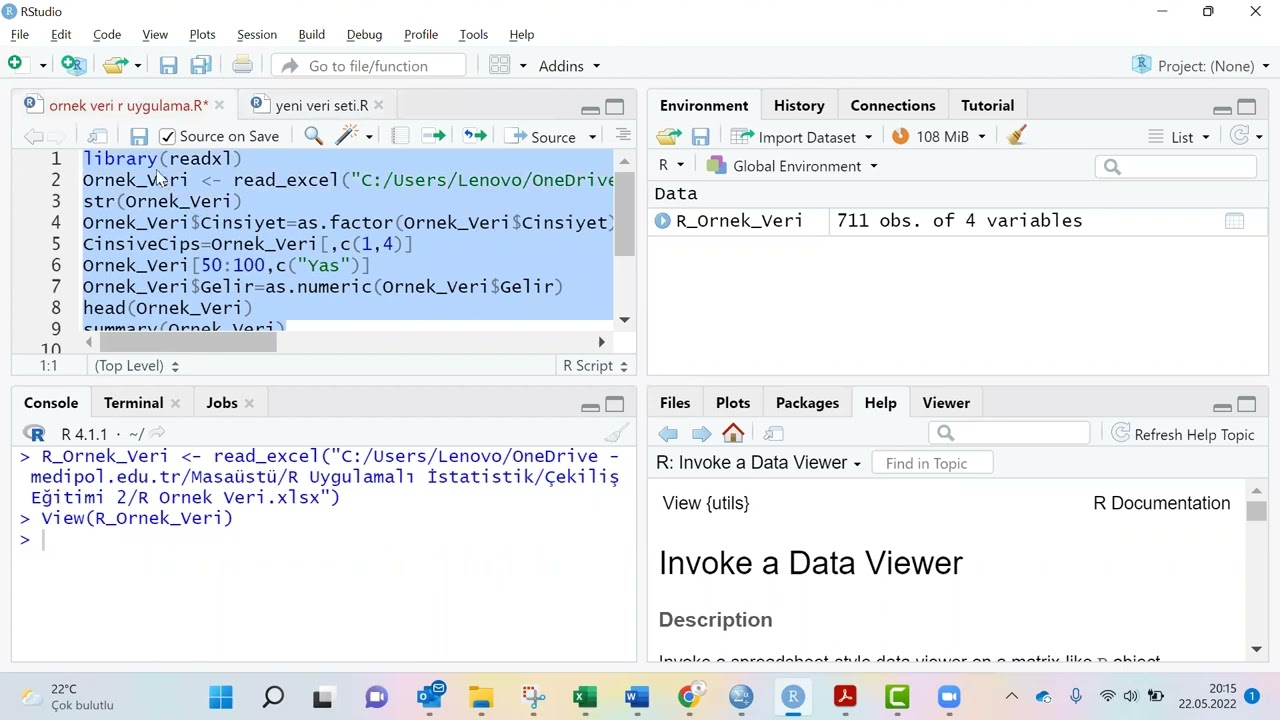Image resolution: width=1280 pixels, height=720 pixels.
Task: View R_Ornek_Veri data table grid icon
Action: 1234,221
